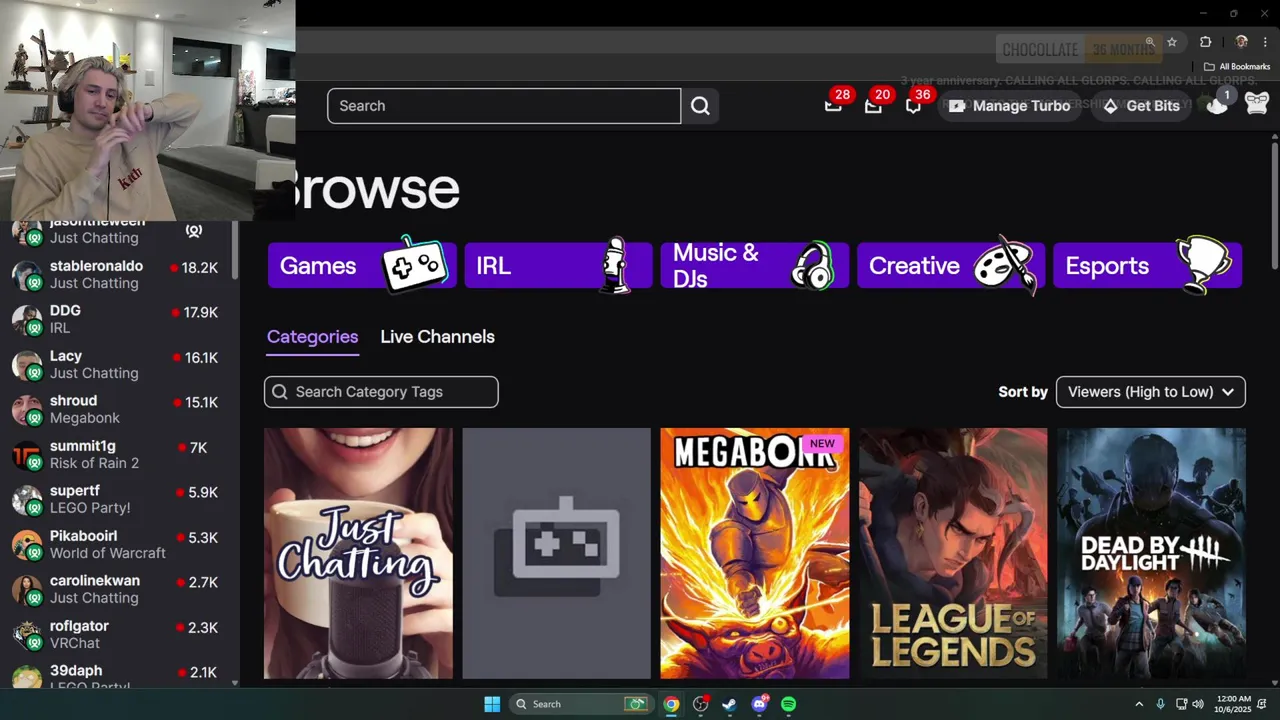Open stableronaldo channel in sidebar
The image size is (1280, 720).
(x=118, y=274)
